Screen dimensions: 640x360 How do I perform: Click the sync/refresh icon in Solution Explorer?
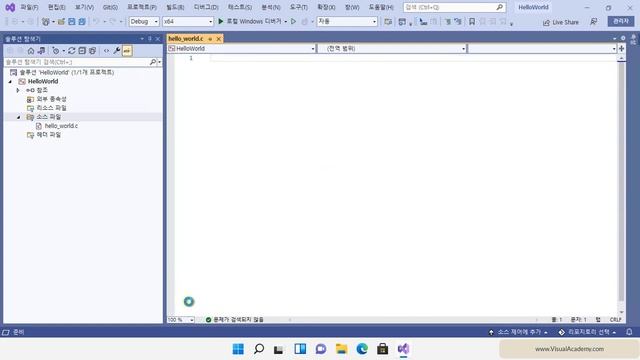(71, 51)
